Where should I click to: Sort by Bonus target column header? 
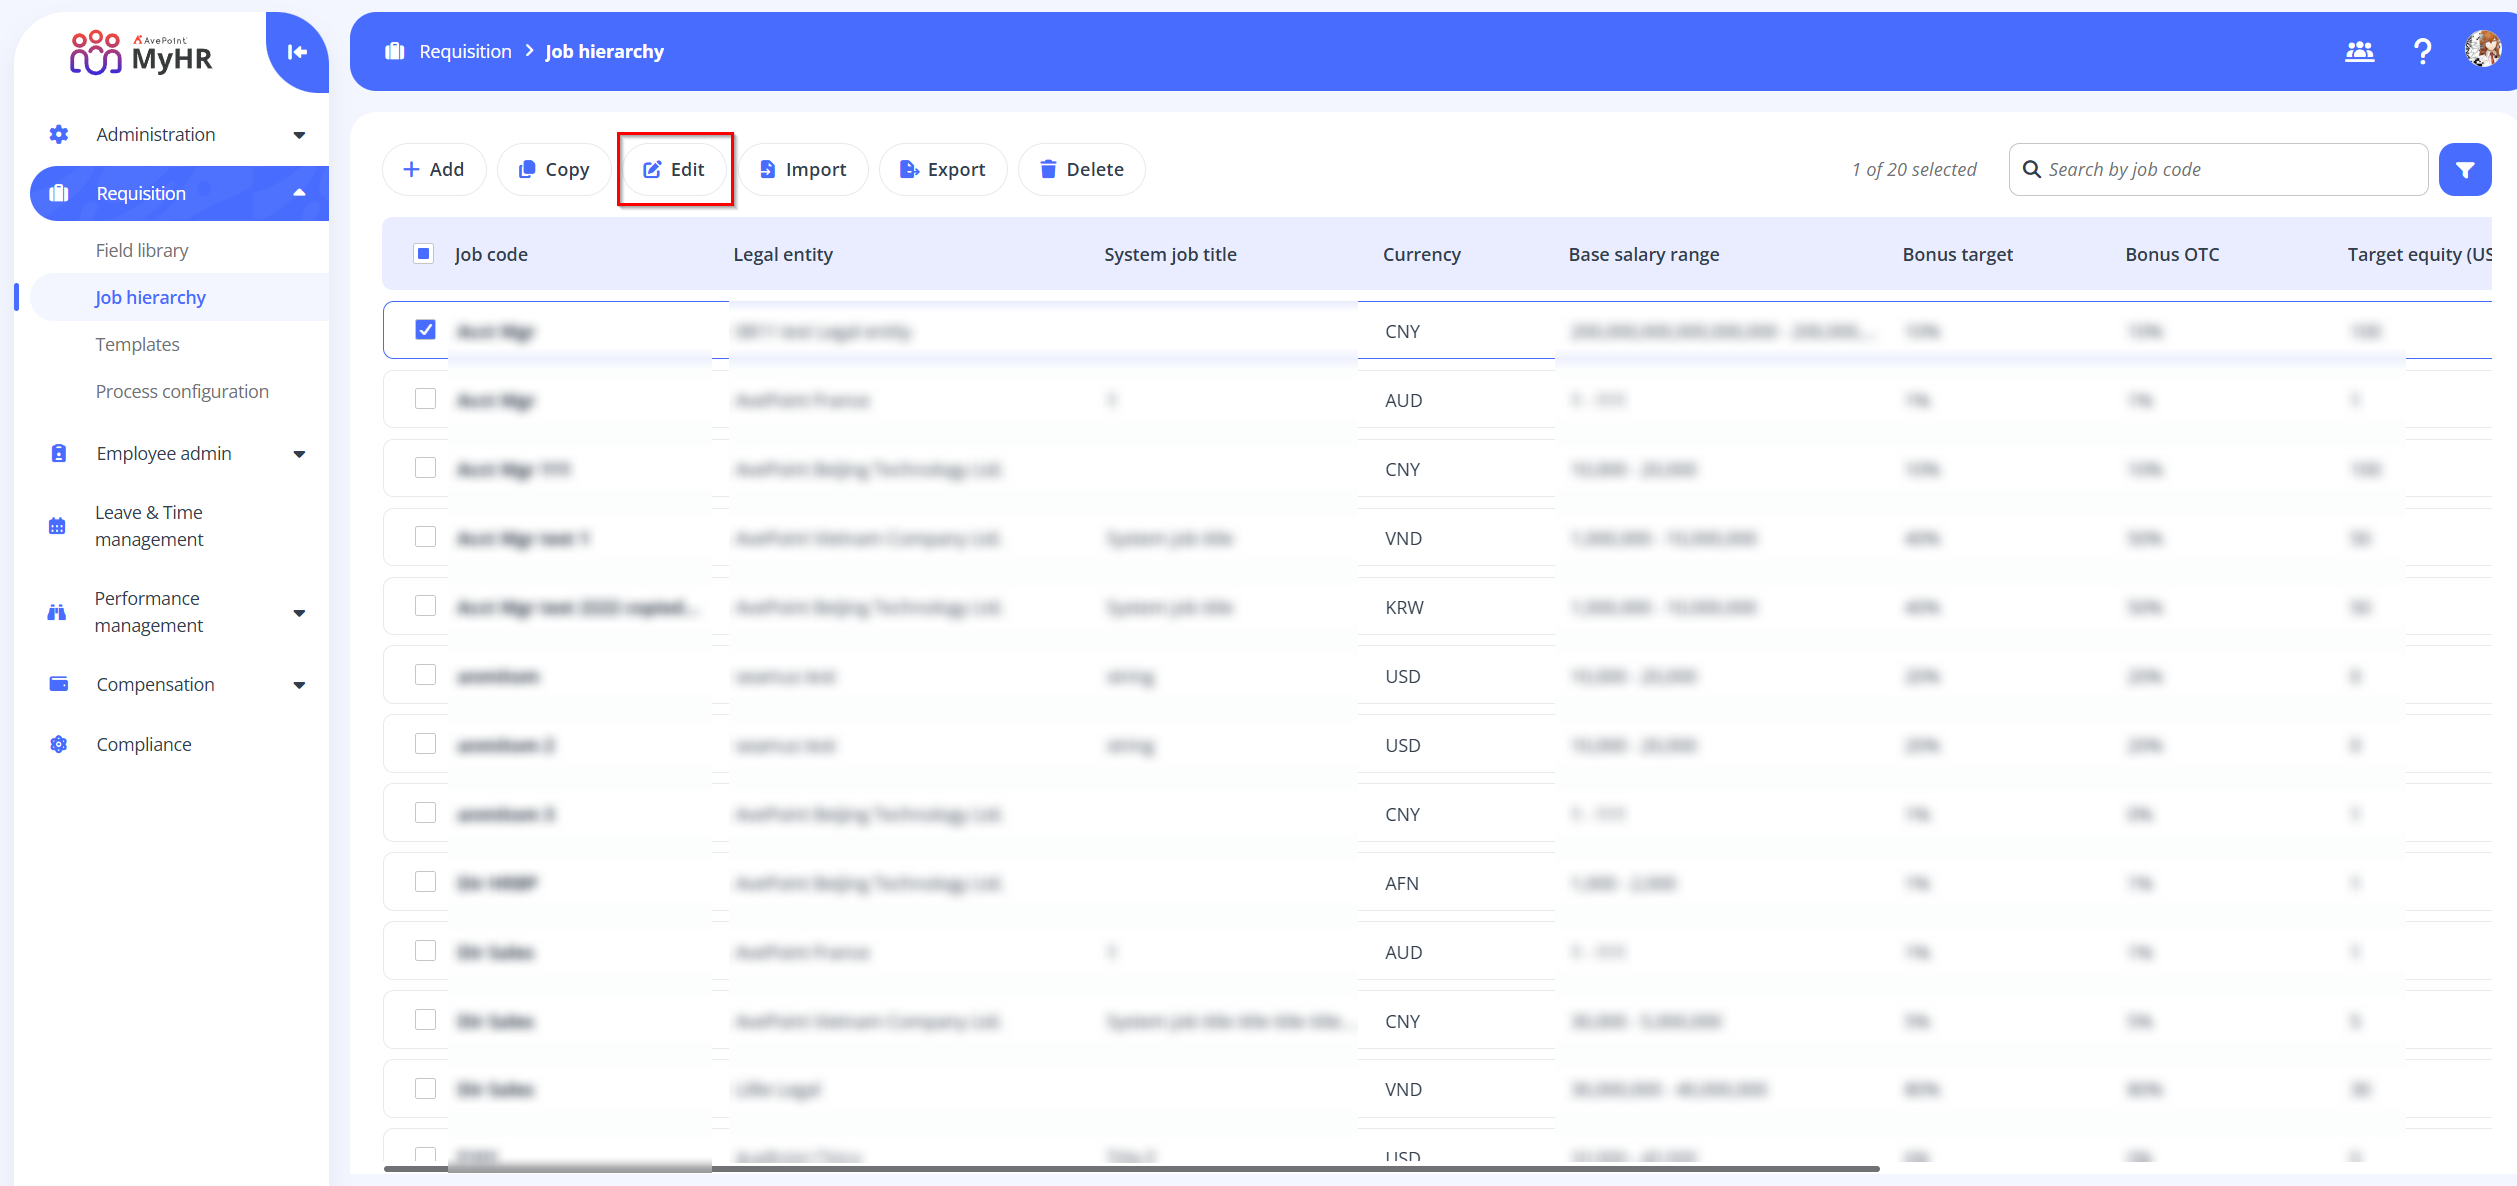click(x=1957, y=254)
